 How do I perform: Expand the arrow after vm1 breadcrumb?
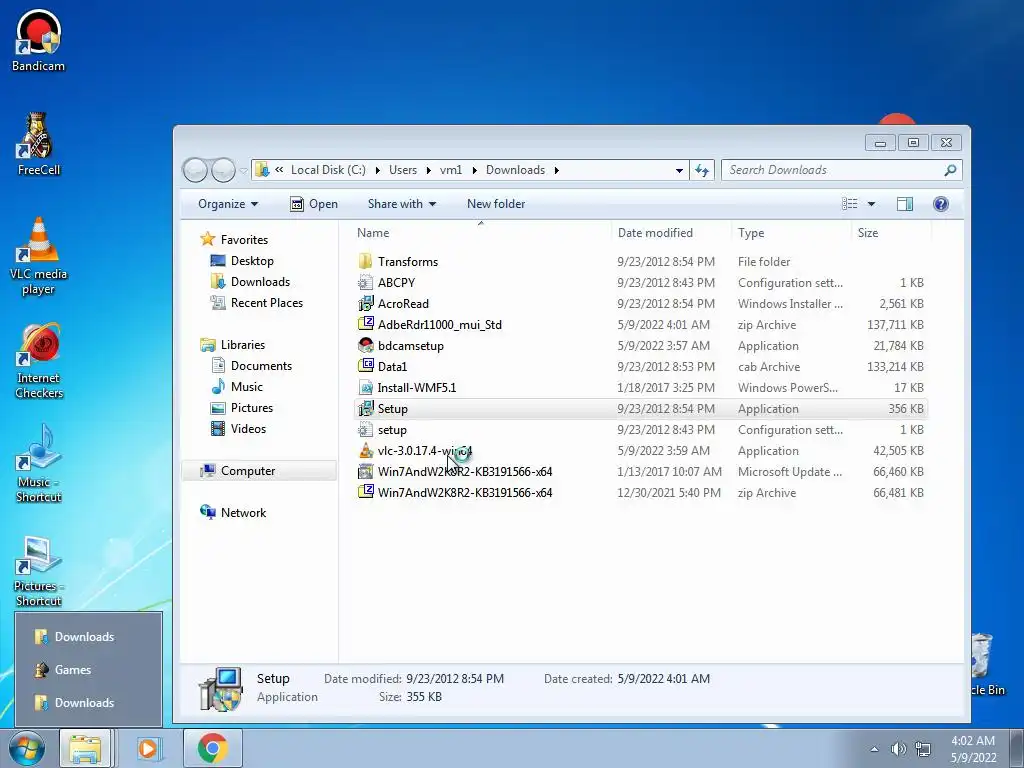coord(474,170)
